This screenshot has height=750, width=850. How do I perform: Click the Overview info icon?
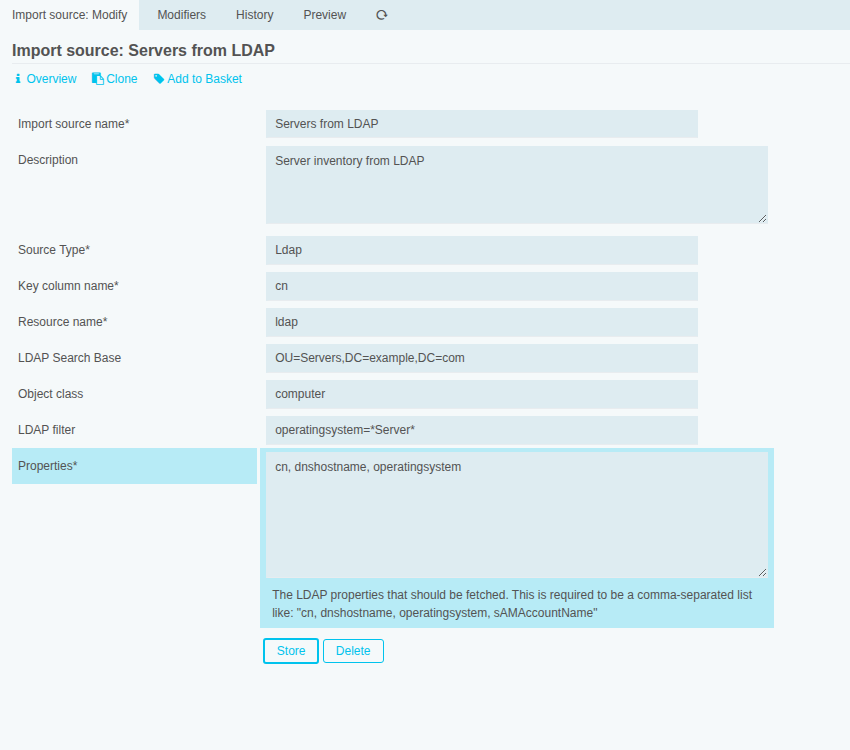tap(18, 79)
